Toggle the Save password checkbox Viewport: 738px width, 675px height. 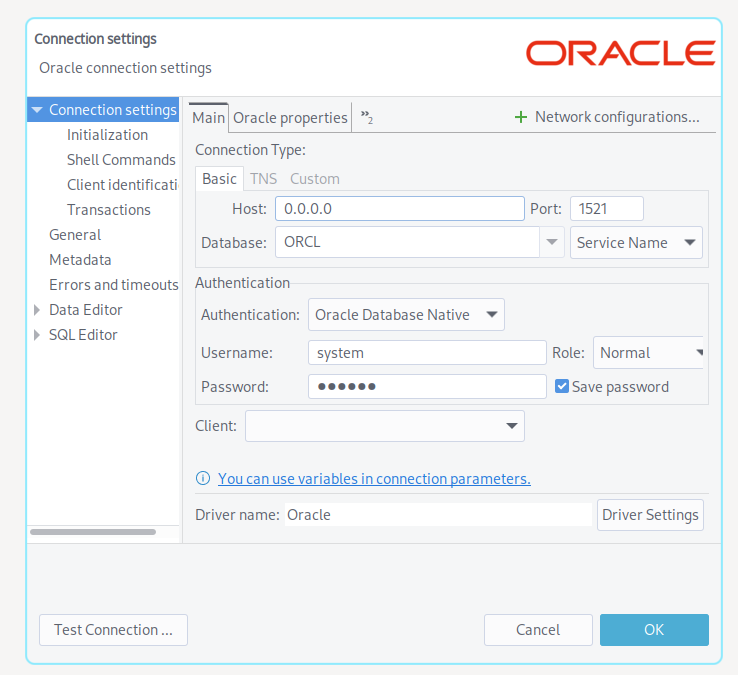click(x=562, y=386)
